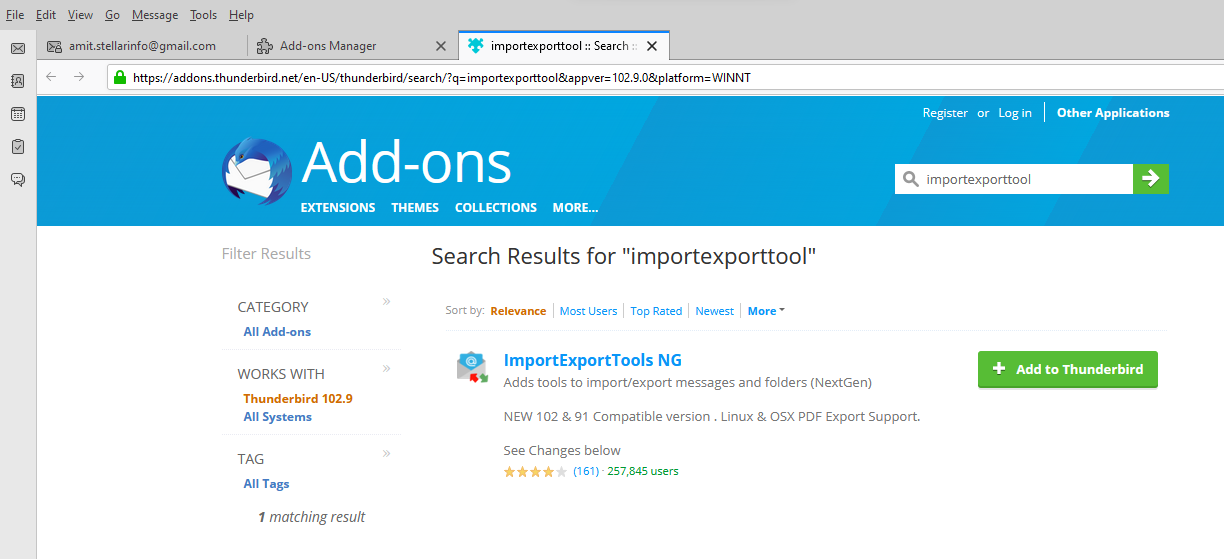Viewport: 1224px width, 559px height.
Task: Open the File menu
Action: (x=15, y=15)
